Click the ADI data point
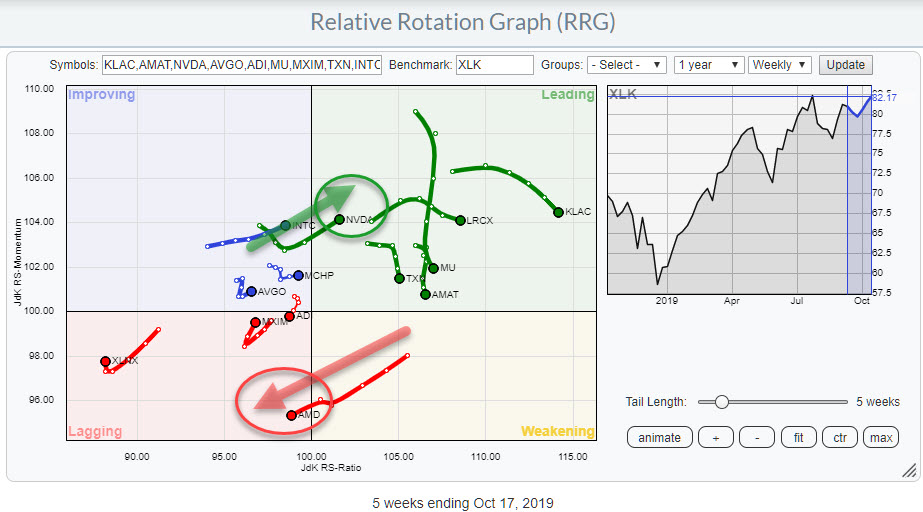Viewport: 923px width, 512px height. point(290,317)
